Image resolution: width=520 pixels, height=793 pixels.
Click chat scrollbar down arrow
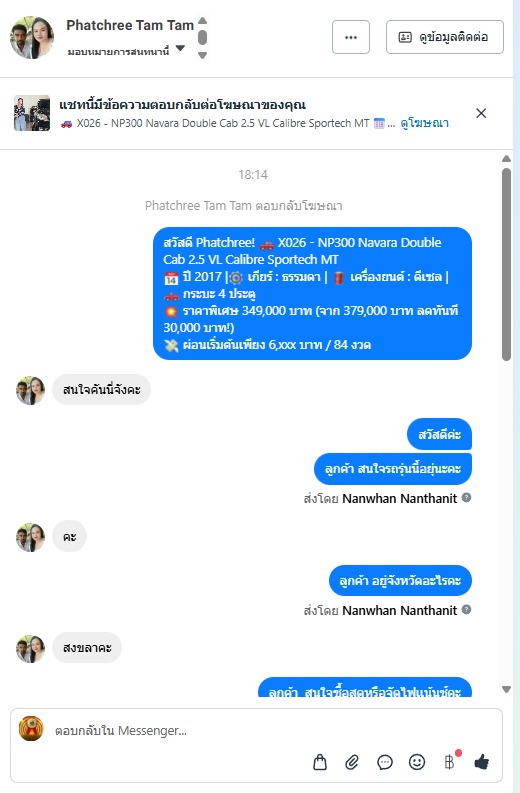click(506, 689)
